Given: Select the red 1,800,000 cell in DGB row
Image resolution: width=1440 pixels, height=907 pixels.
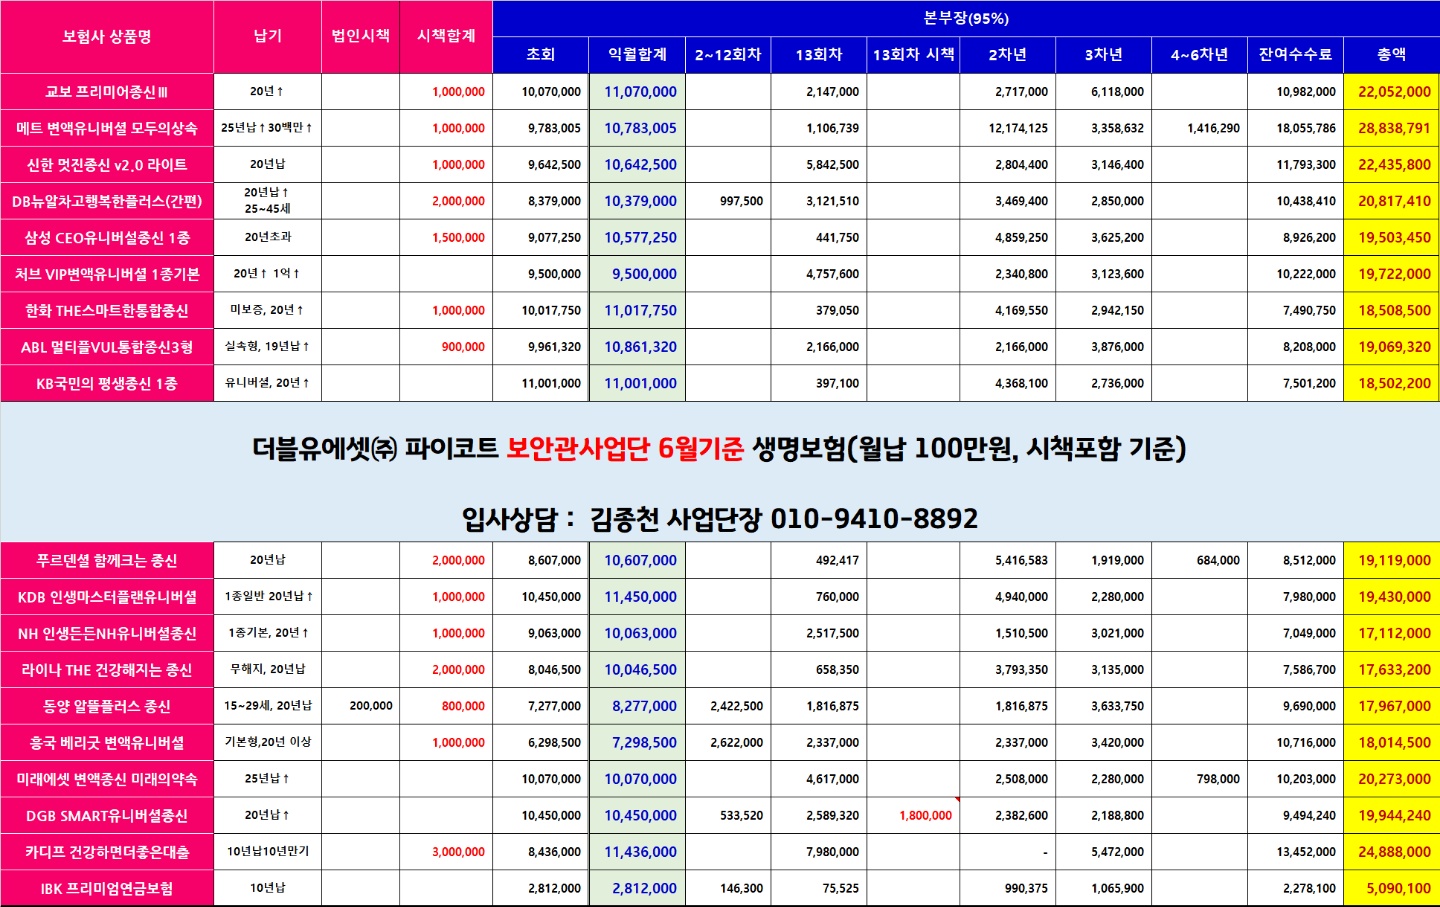Looking at the screenshot, I should tap(913, 816).
